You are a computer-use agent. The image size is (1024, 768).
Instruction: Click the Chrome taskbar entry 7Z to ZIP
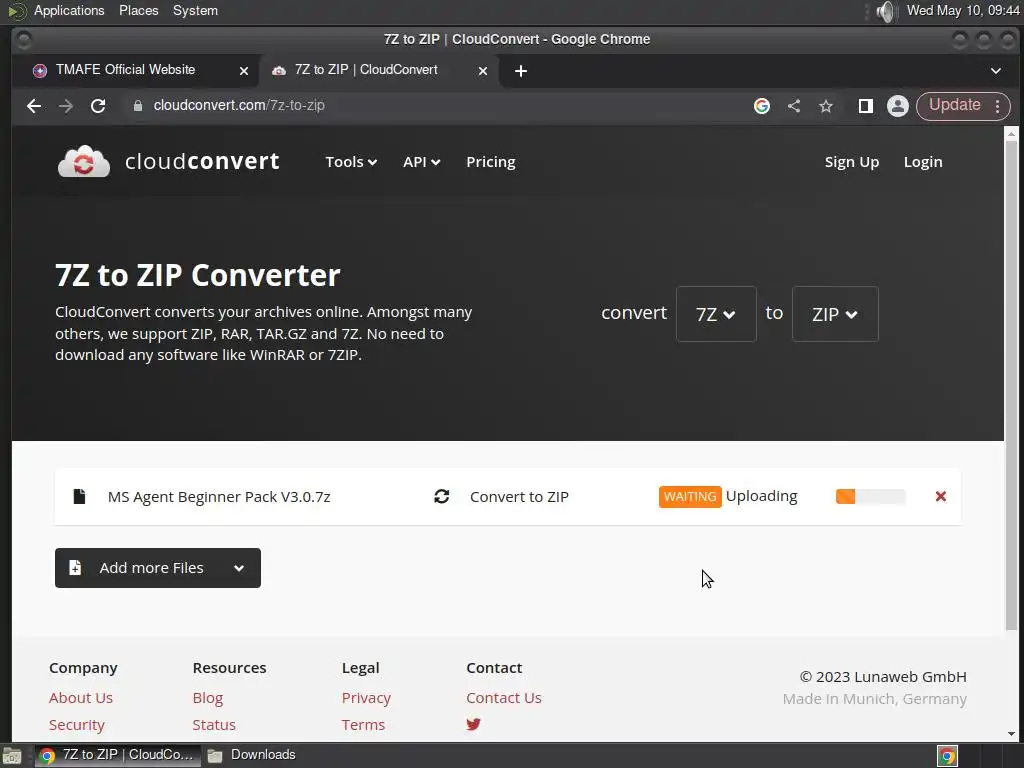[x=116, y=755]
